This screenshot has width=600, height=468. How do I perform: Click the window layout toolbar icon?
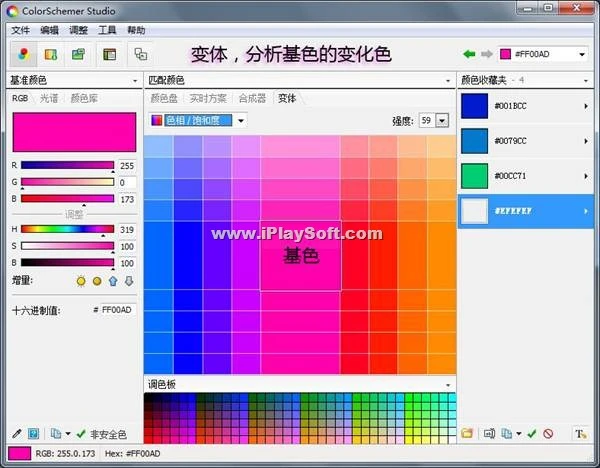pyautogui.click(x=109, y=54)
